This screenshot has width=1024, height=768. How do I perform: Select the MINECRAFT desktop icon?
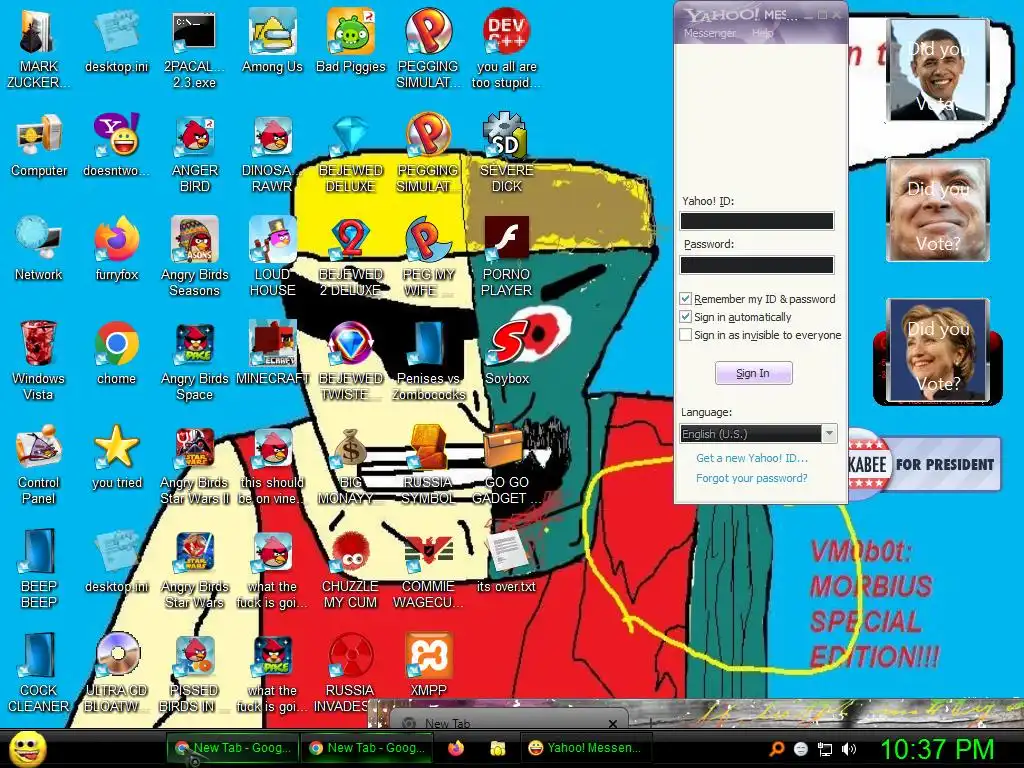272,353
